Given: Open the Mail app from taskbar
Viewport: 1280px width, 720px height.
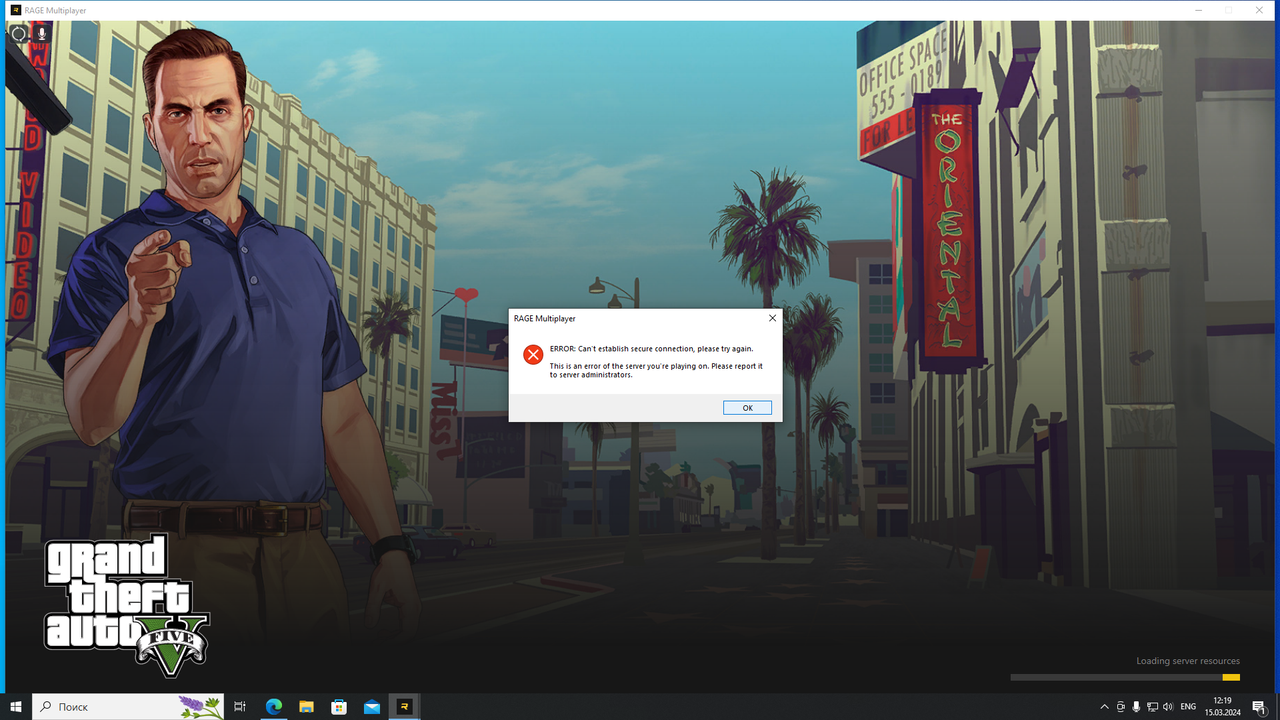Looking at the screenshot, I should tap(372, 707).
